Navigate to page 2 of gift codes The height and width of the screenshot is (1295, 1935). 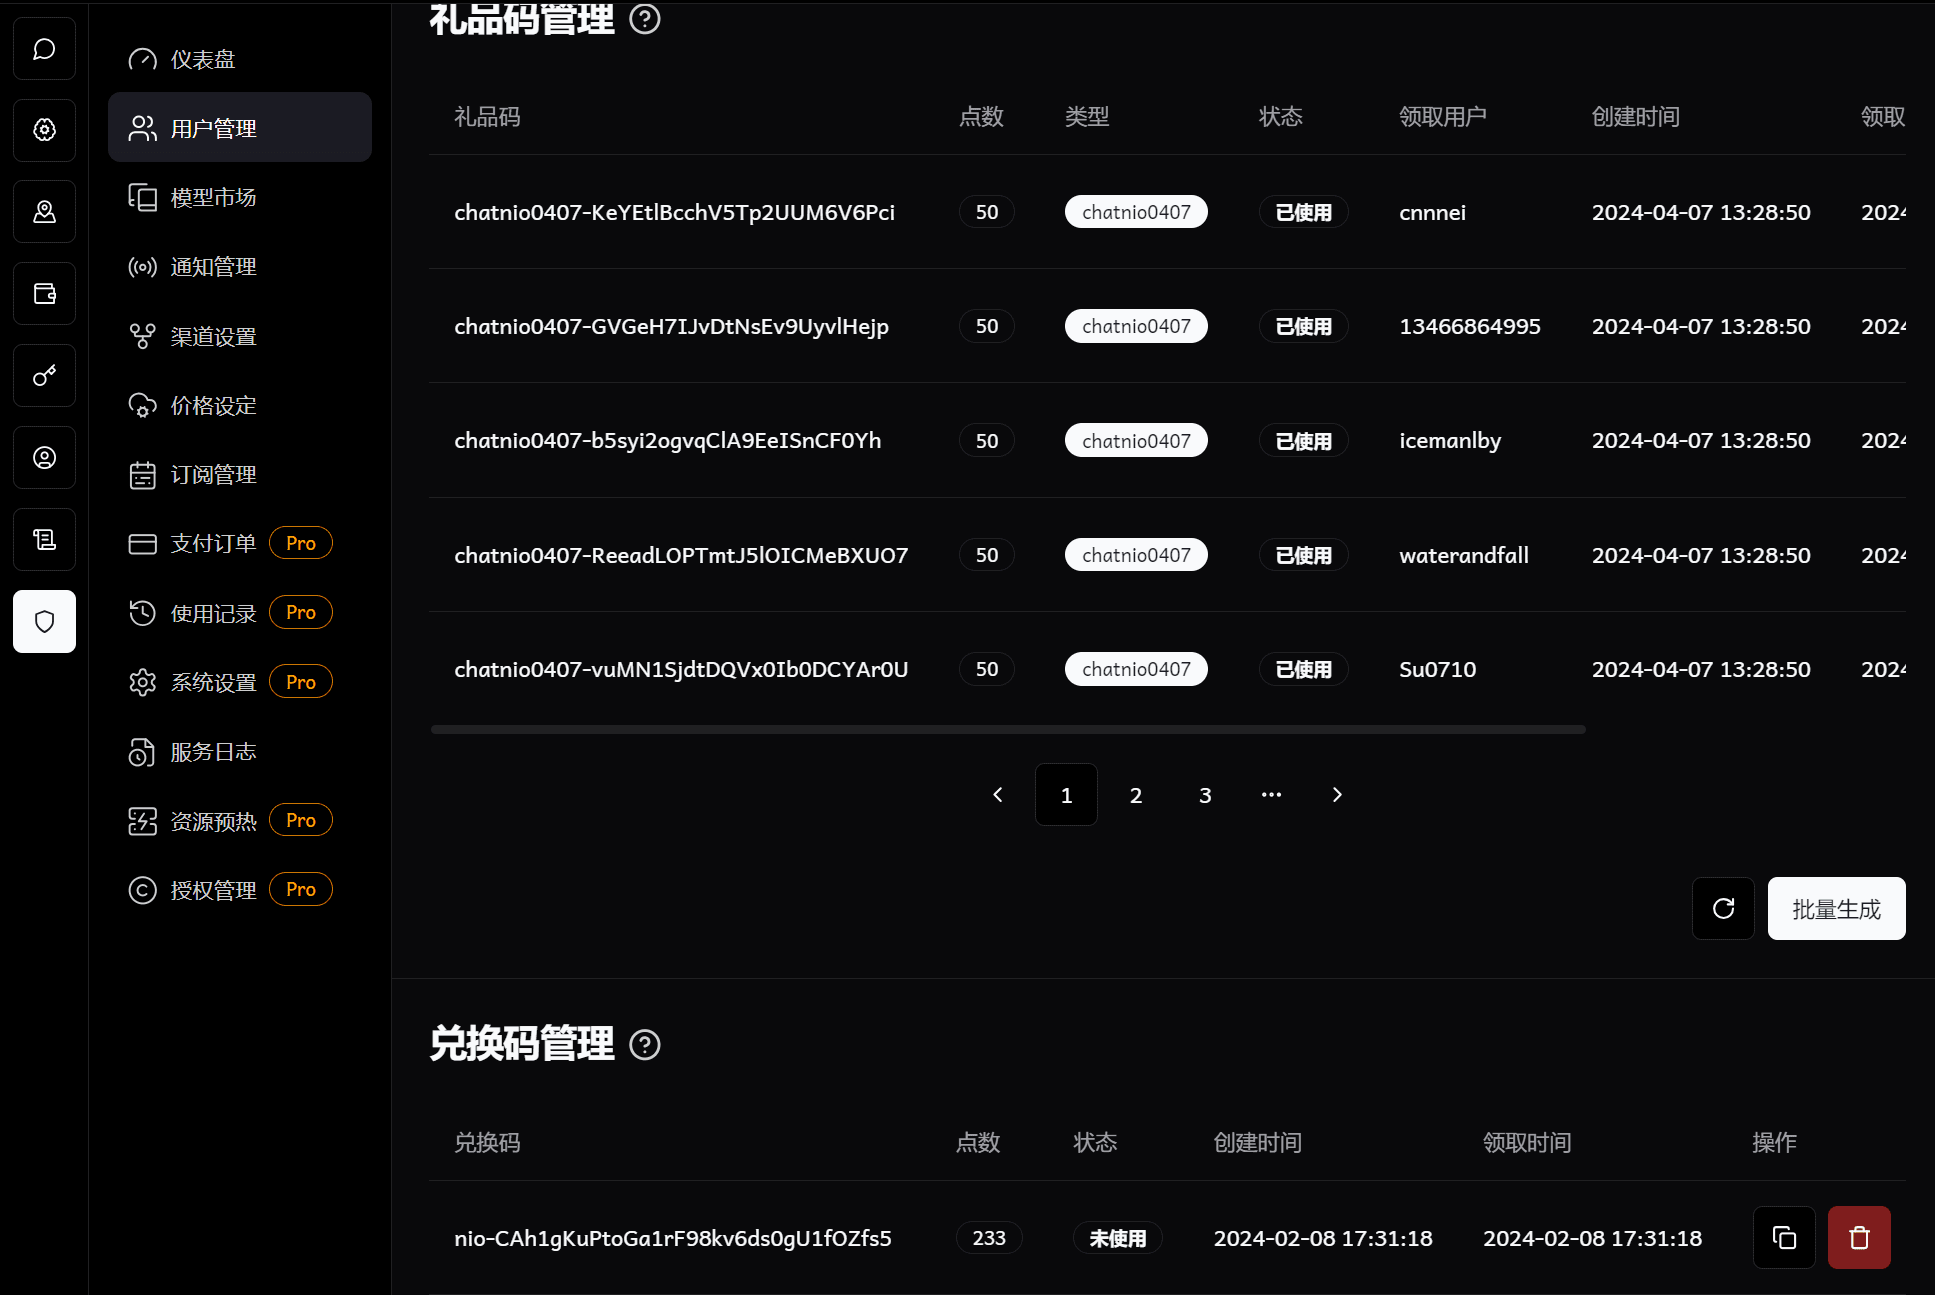tap(1136, 793)
